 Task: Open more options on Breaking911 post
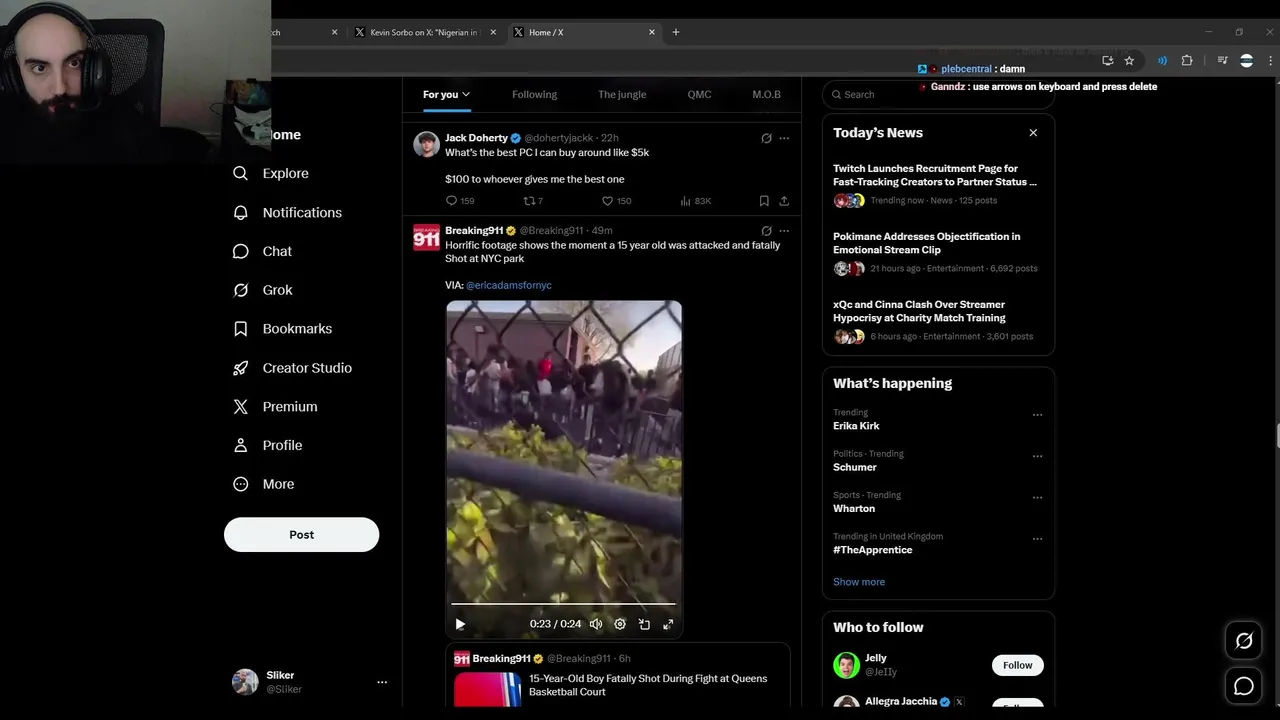(784, 231)
